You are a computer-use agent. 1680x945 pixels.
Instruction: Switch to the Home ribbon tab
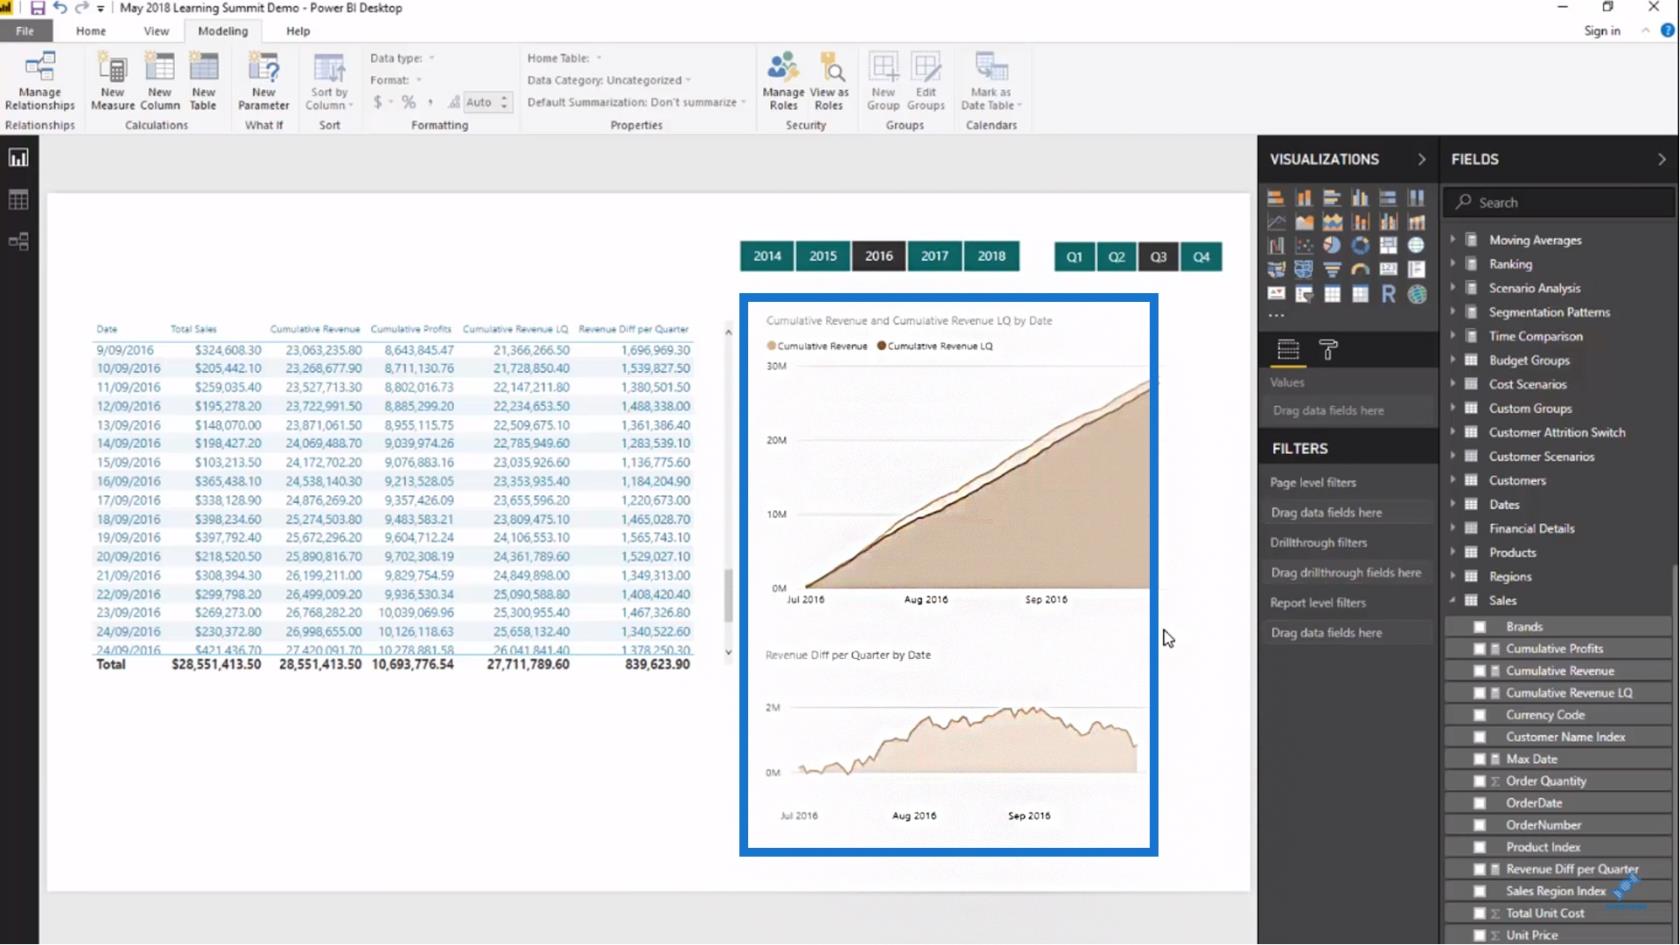coord(91,31)
